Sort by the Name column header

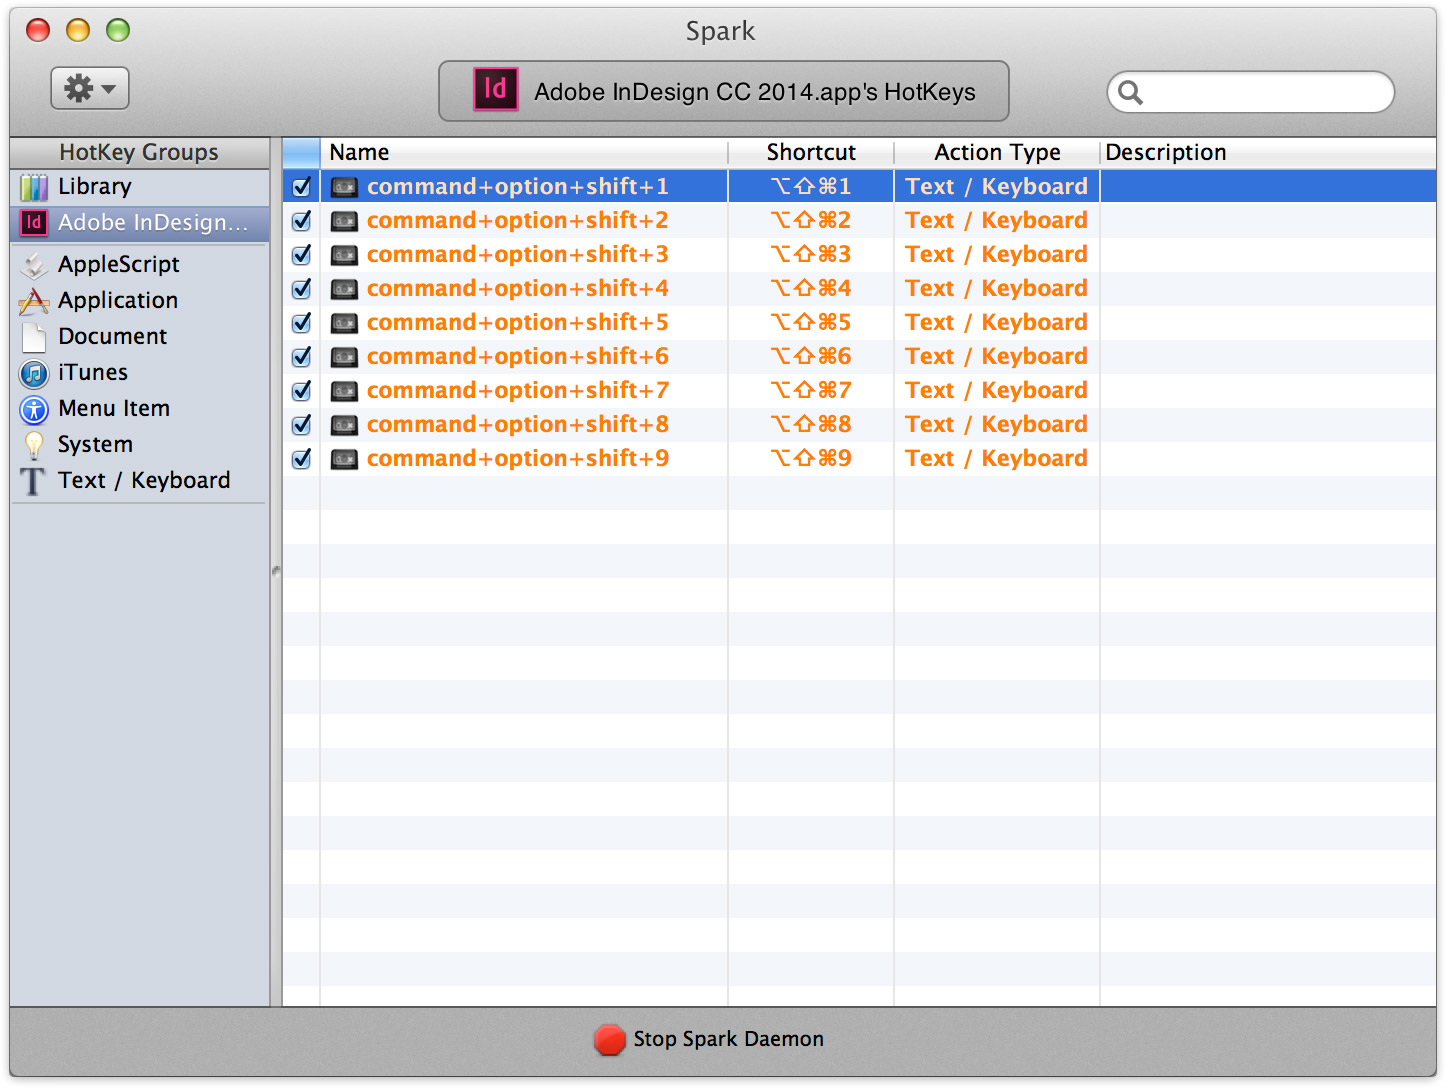click(524, 153)
